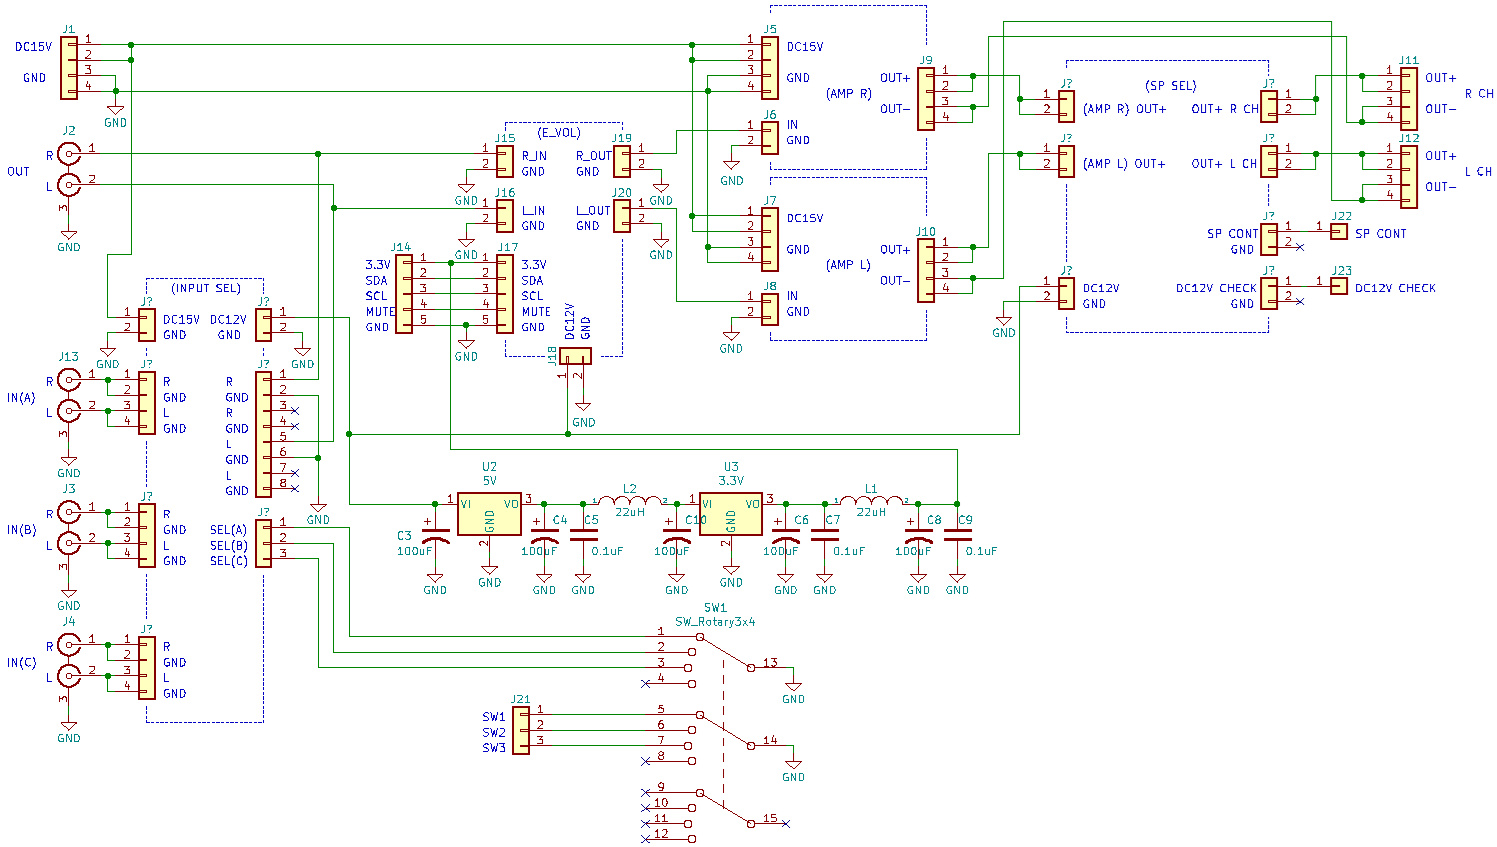Select the (E_VOL) block label
Viewport: 1497px width, 847px height.
pos(559,132)
